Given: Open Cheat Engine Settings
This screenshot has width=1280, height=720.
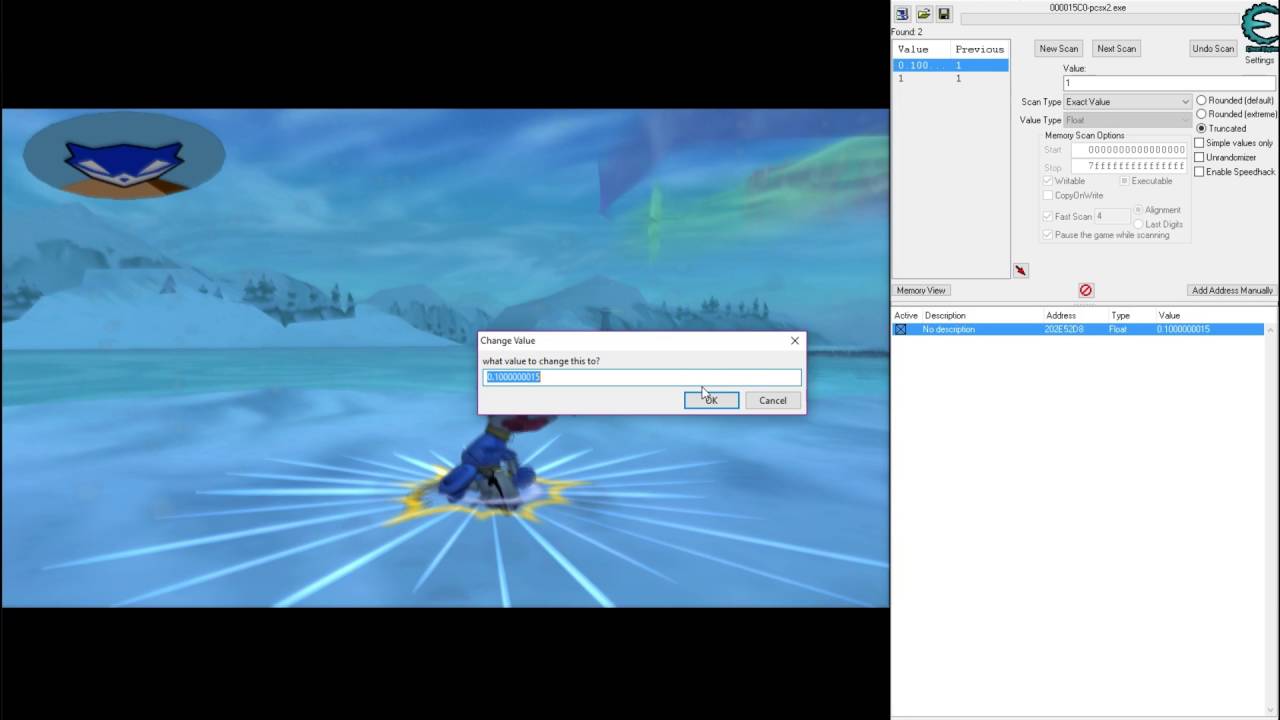Looking at the screenshot, I should point(1259,60).
